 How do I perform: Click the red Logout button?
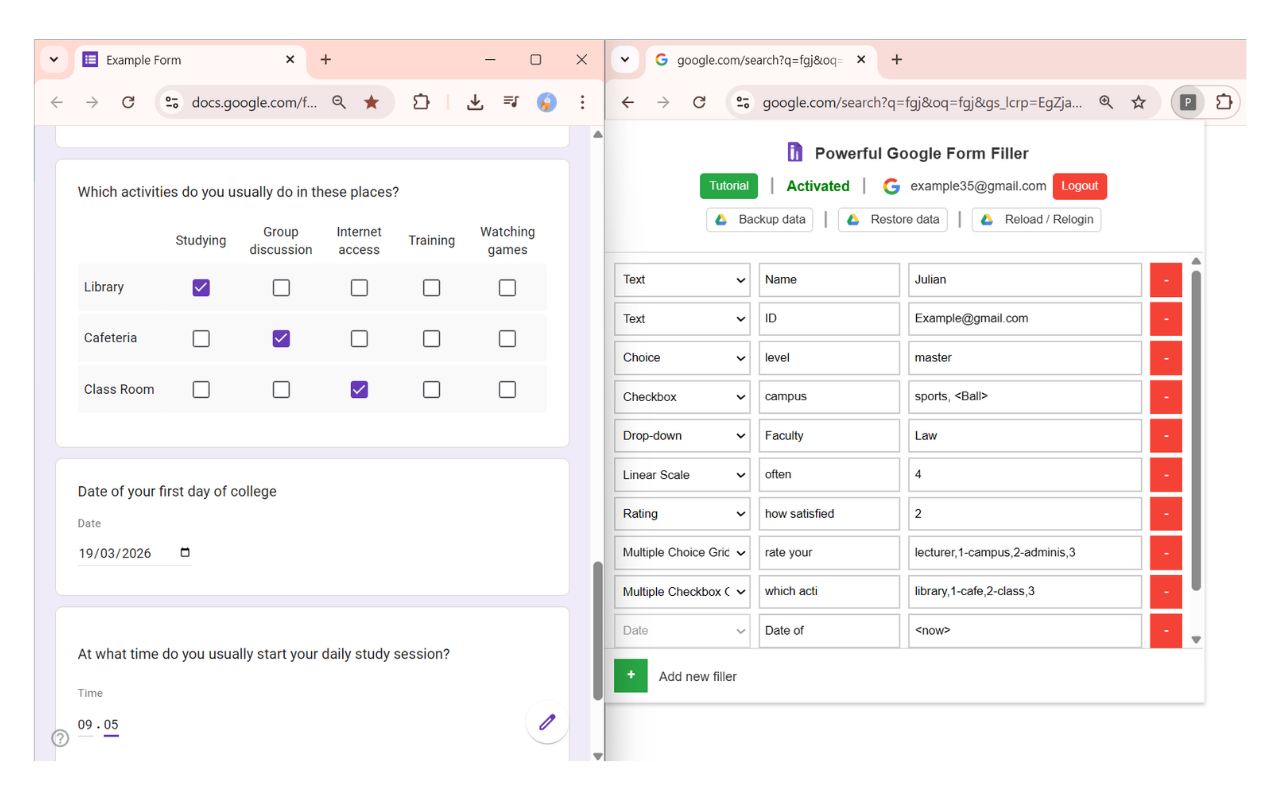(x=1080, y=186)
